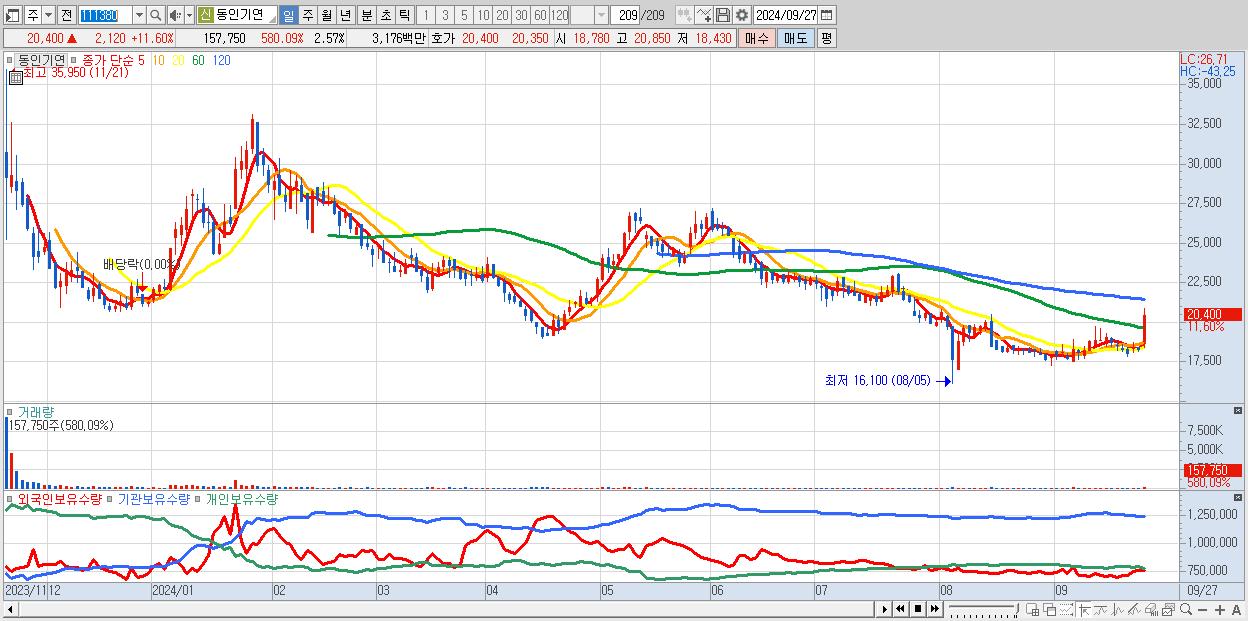Click the zigzag wave icon in bottom bar
The height and width of the screenshot is (621, 1248).
coord(1118,609)
